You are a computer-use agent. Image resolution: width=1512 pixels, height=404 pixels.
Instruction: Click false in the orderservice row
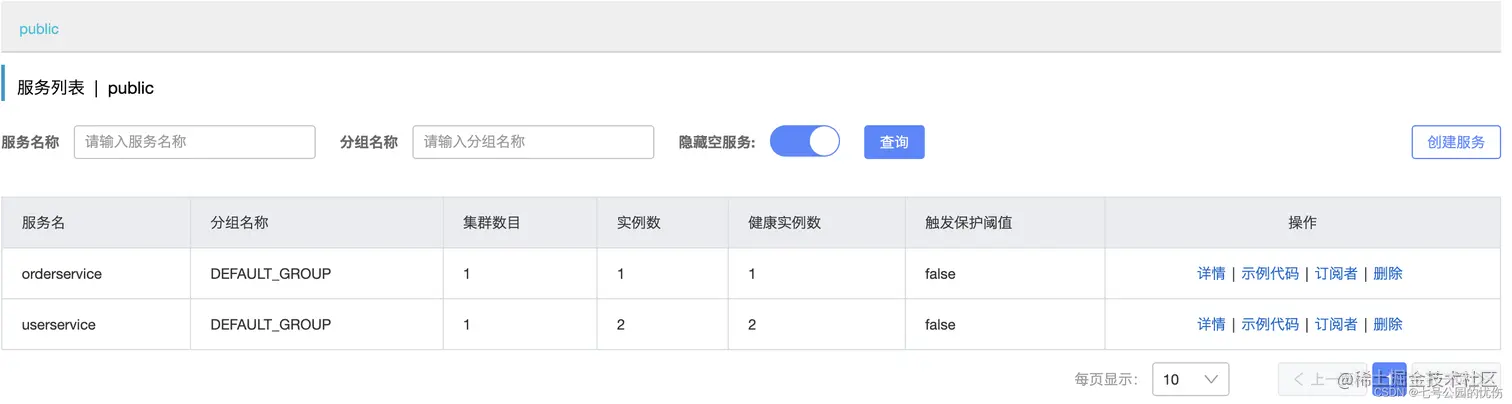coord(940,273)
